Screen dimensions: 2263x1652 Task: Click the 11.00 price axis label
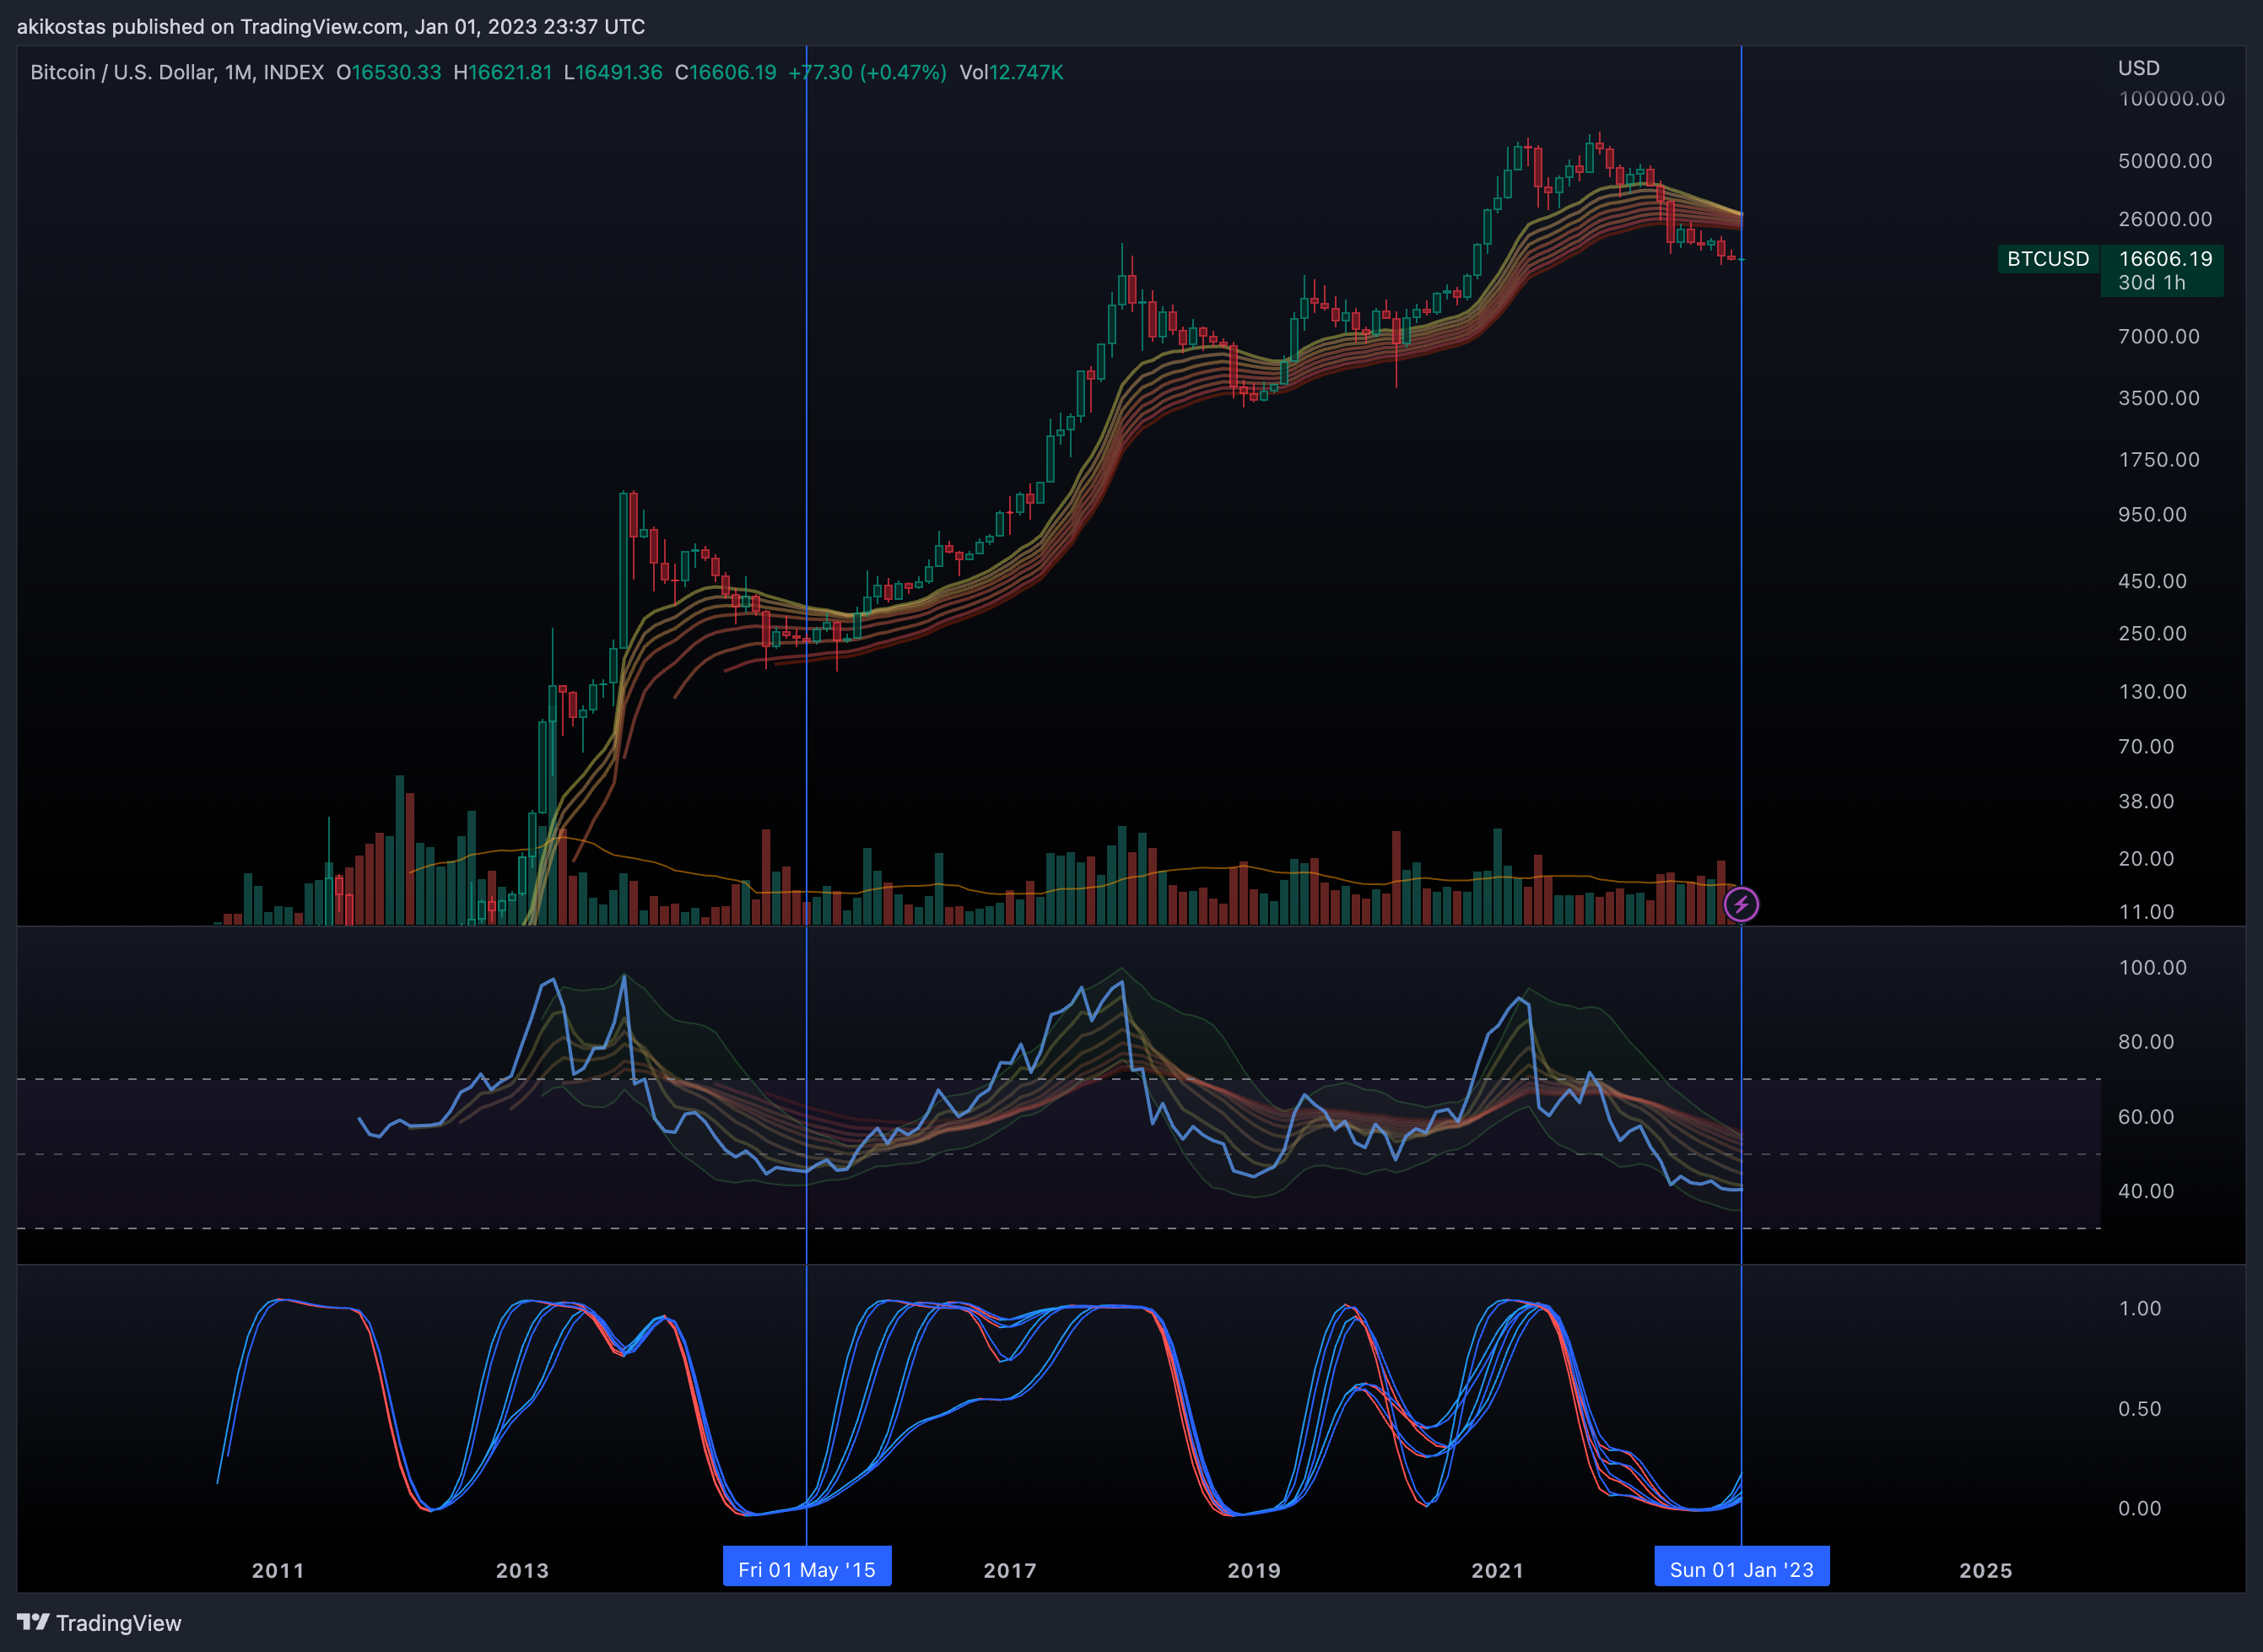pos(2146,912)
